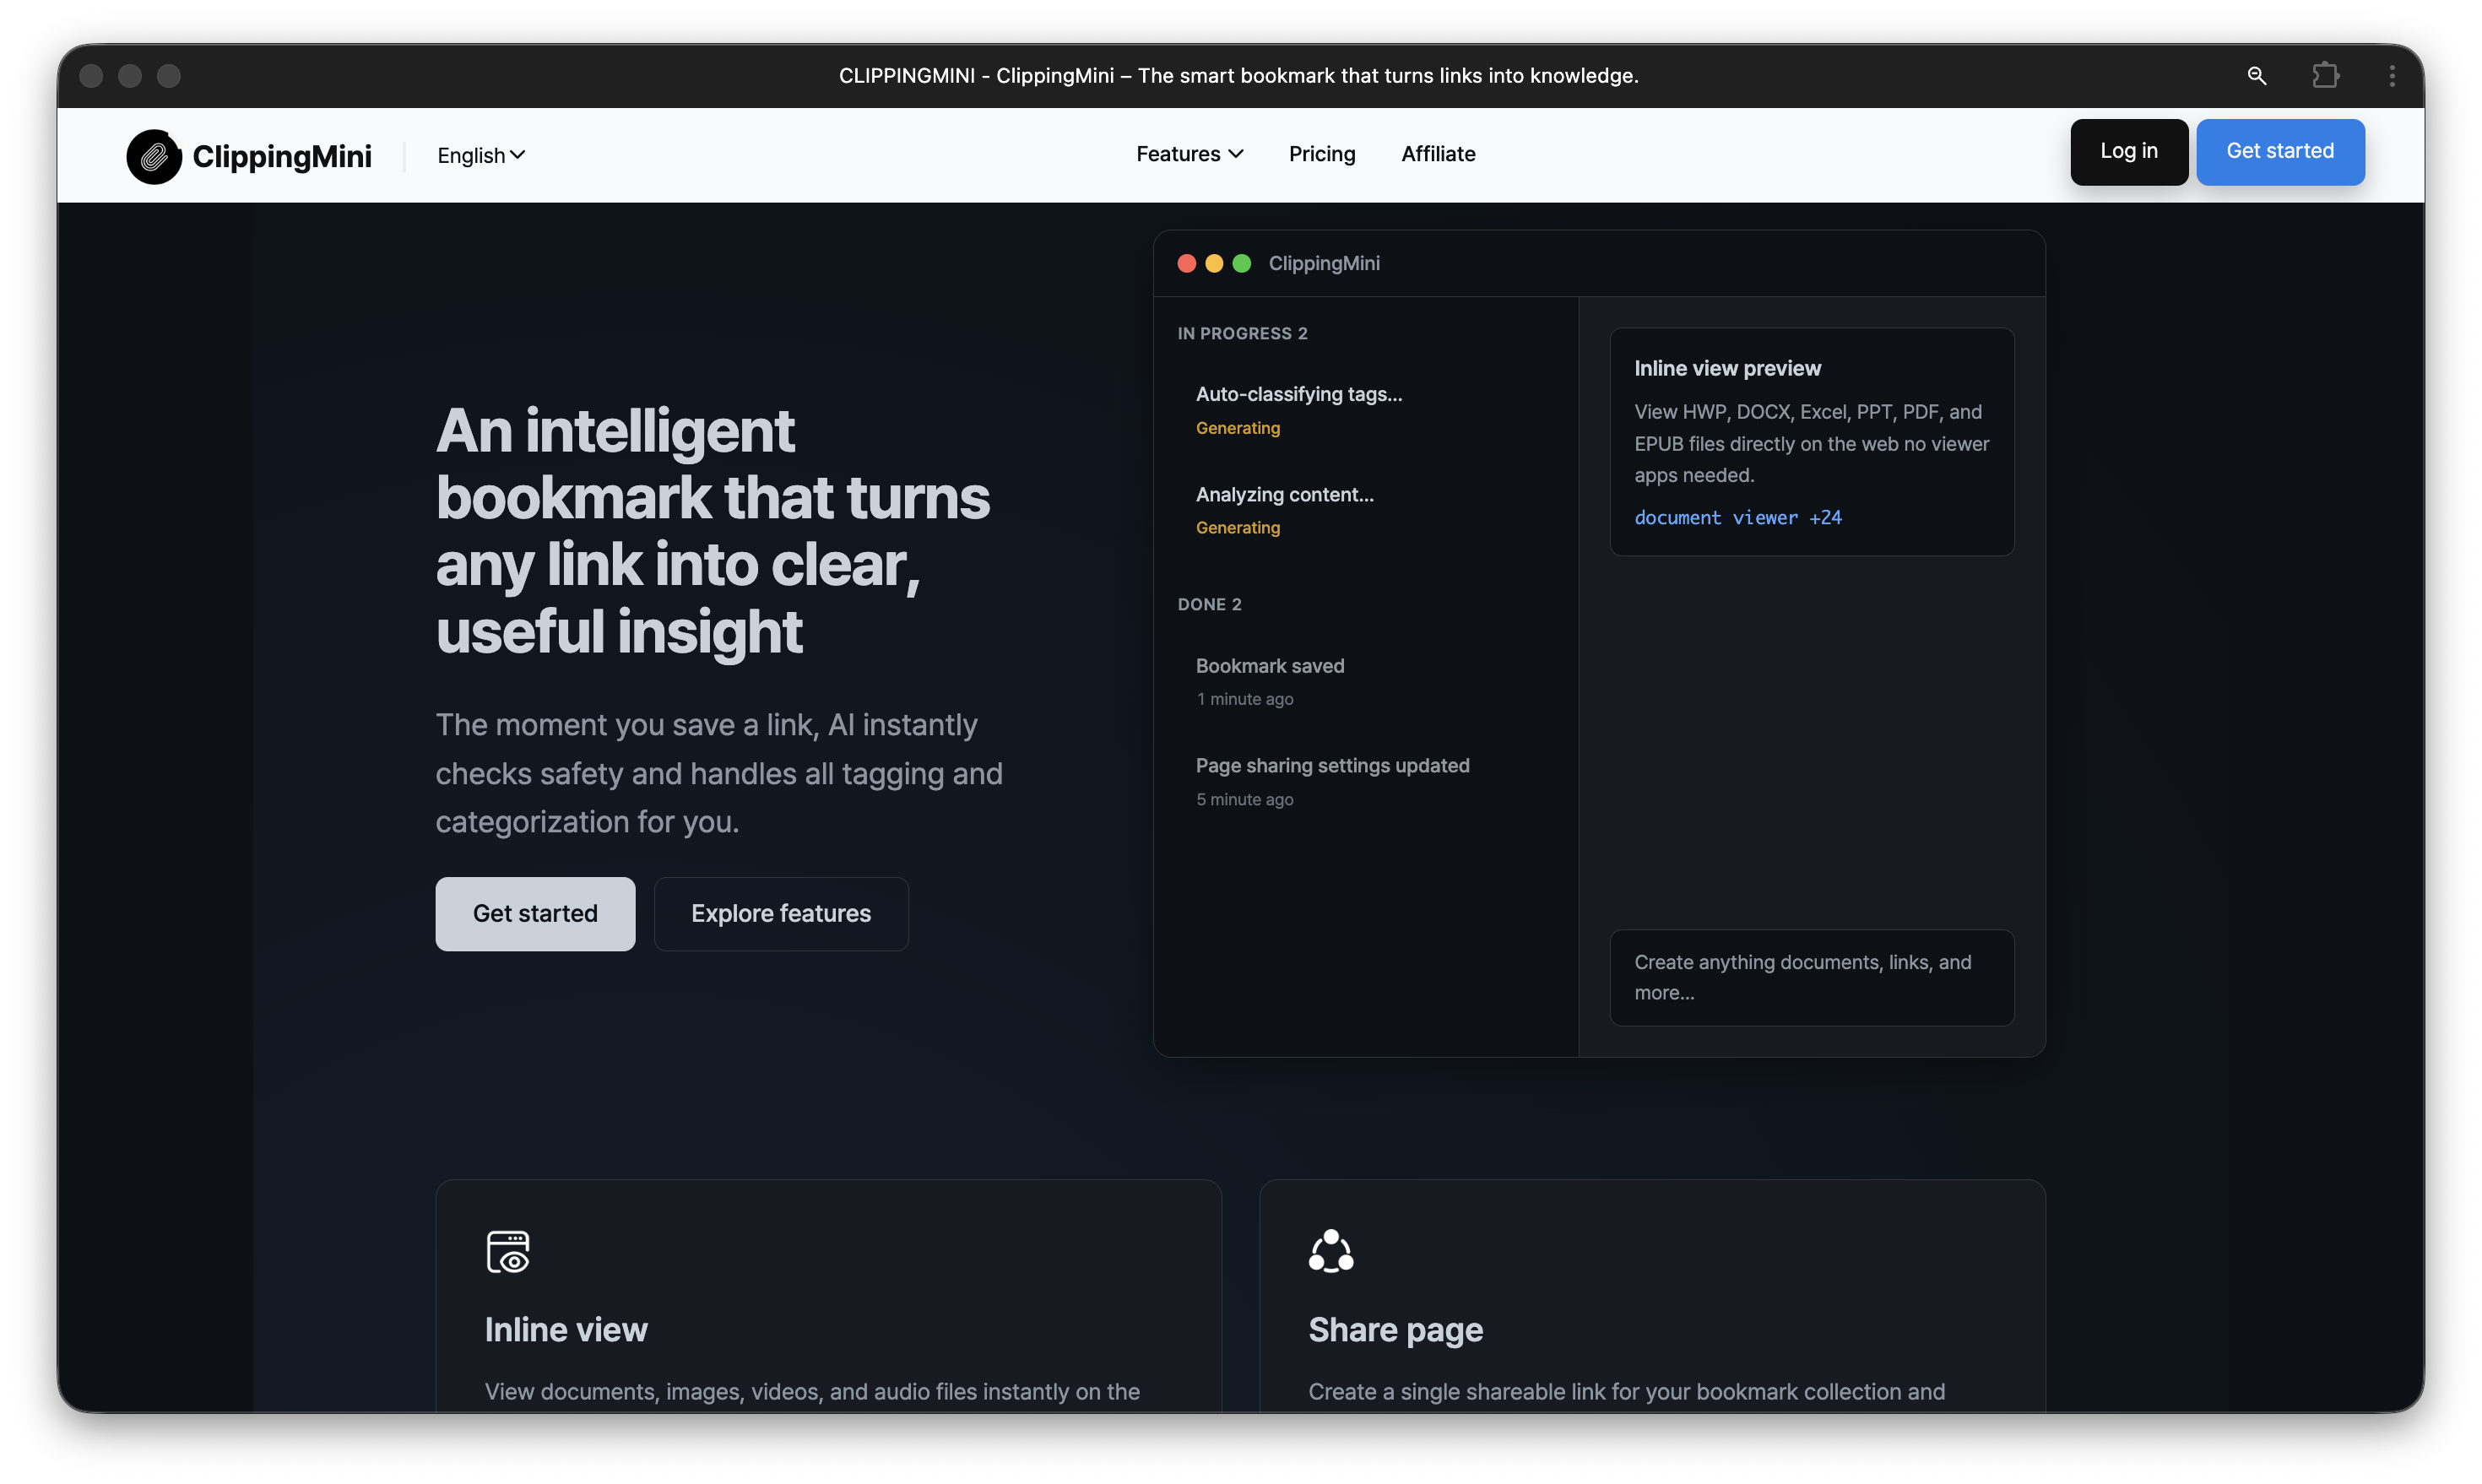Open the browser search magnifier icon
The width and height of the screenshot is (2482, 1484).
click(2256, 76)
